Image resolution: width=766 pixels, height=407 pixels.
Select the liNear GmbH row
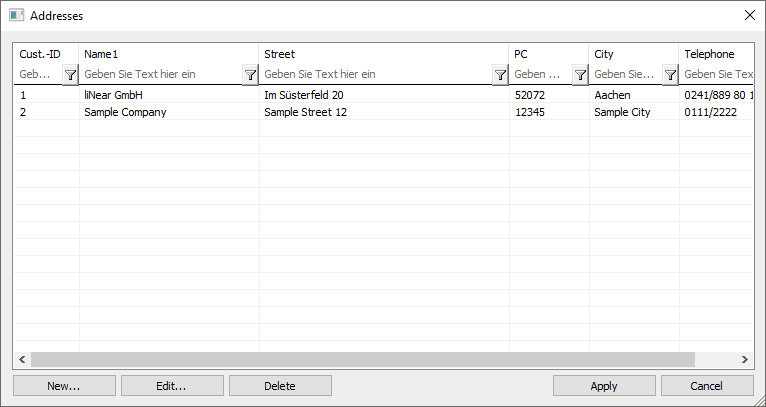point(383,95)
